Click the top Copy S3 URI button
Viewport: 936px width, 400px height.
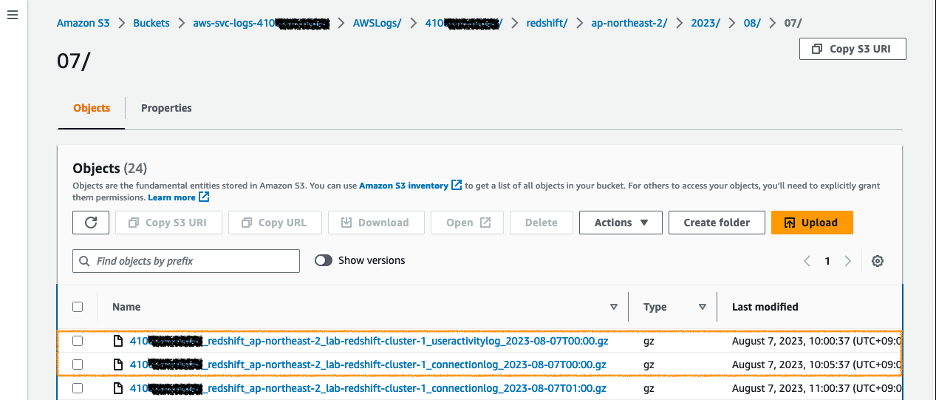[x=852, y=49]
